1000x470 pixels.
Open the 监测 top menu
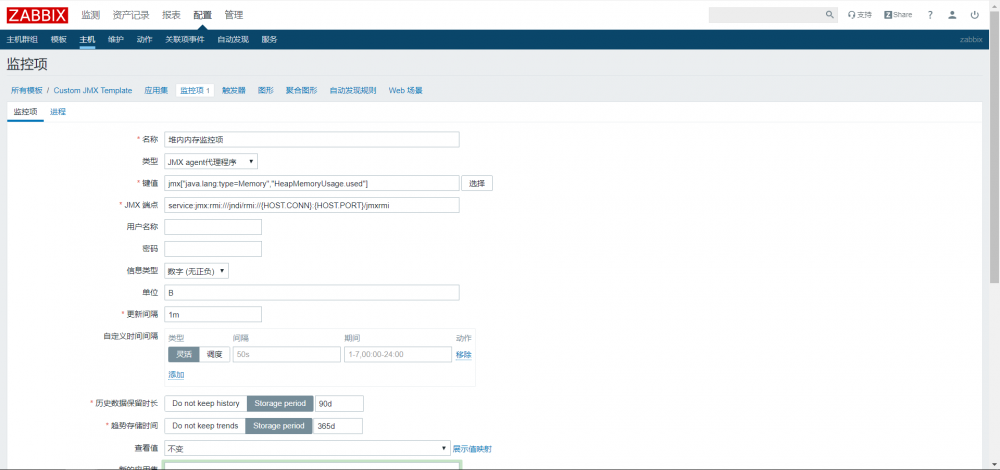(x=91, y=15)
